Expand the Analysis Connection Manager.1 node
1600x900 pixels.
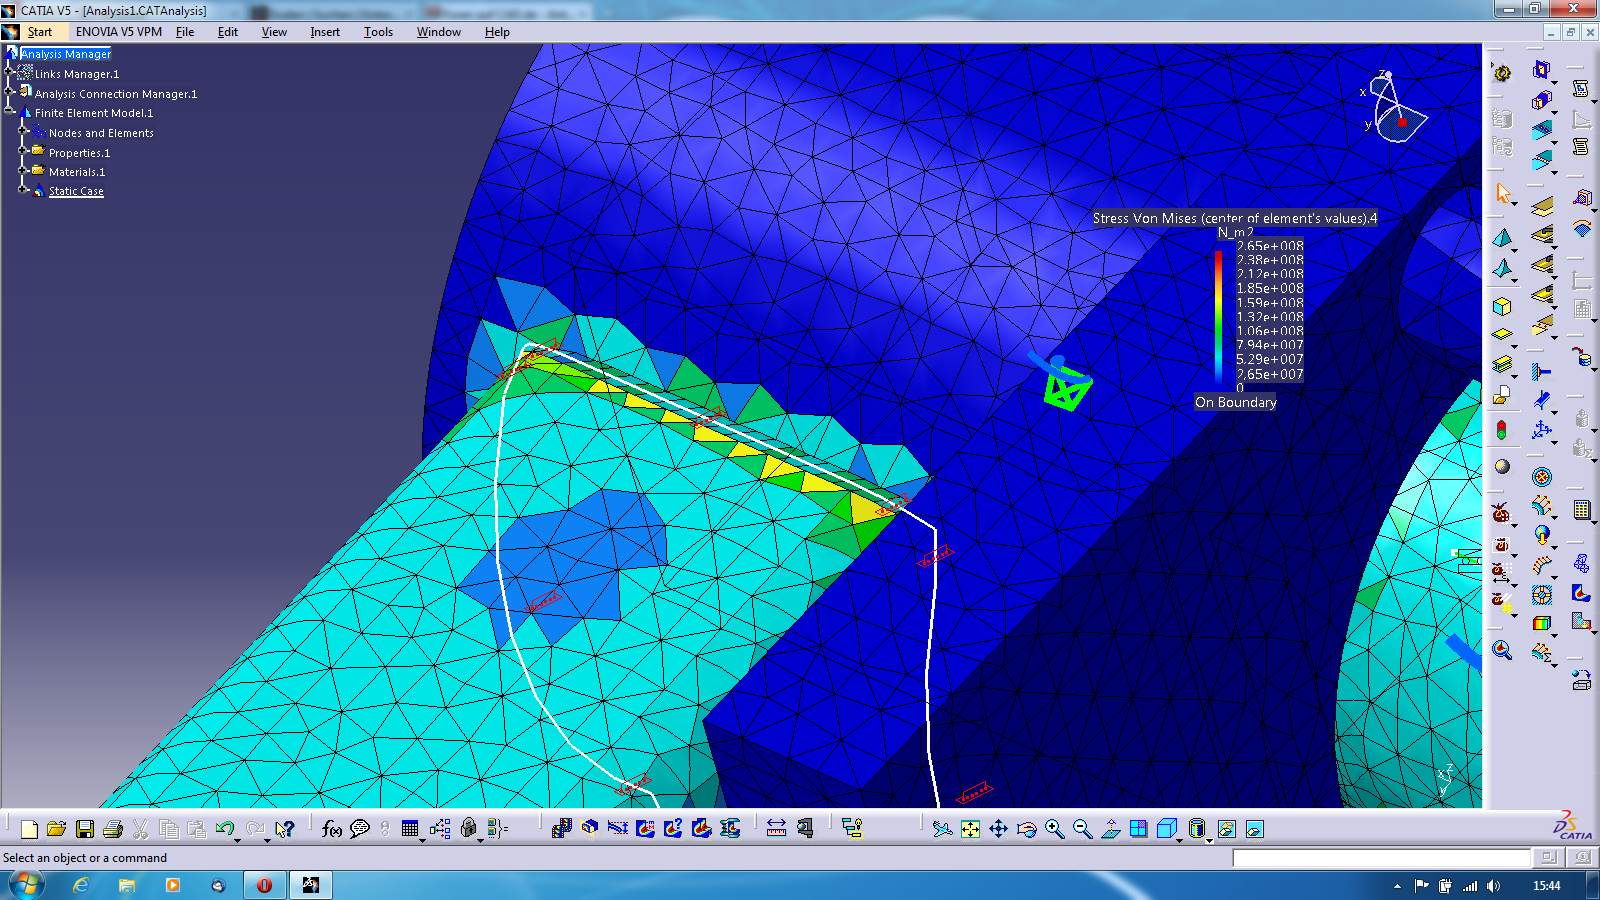(x=9, y=93)
